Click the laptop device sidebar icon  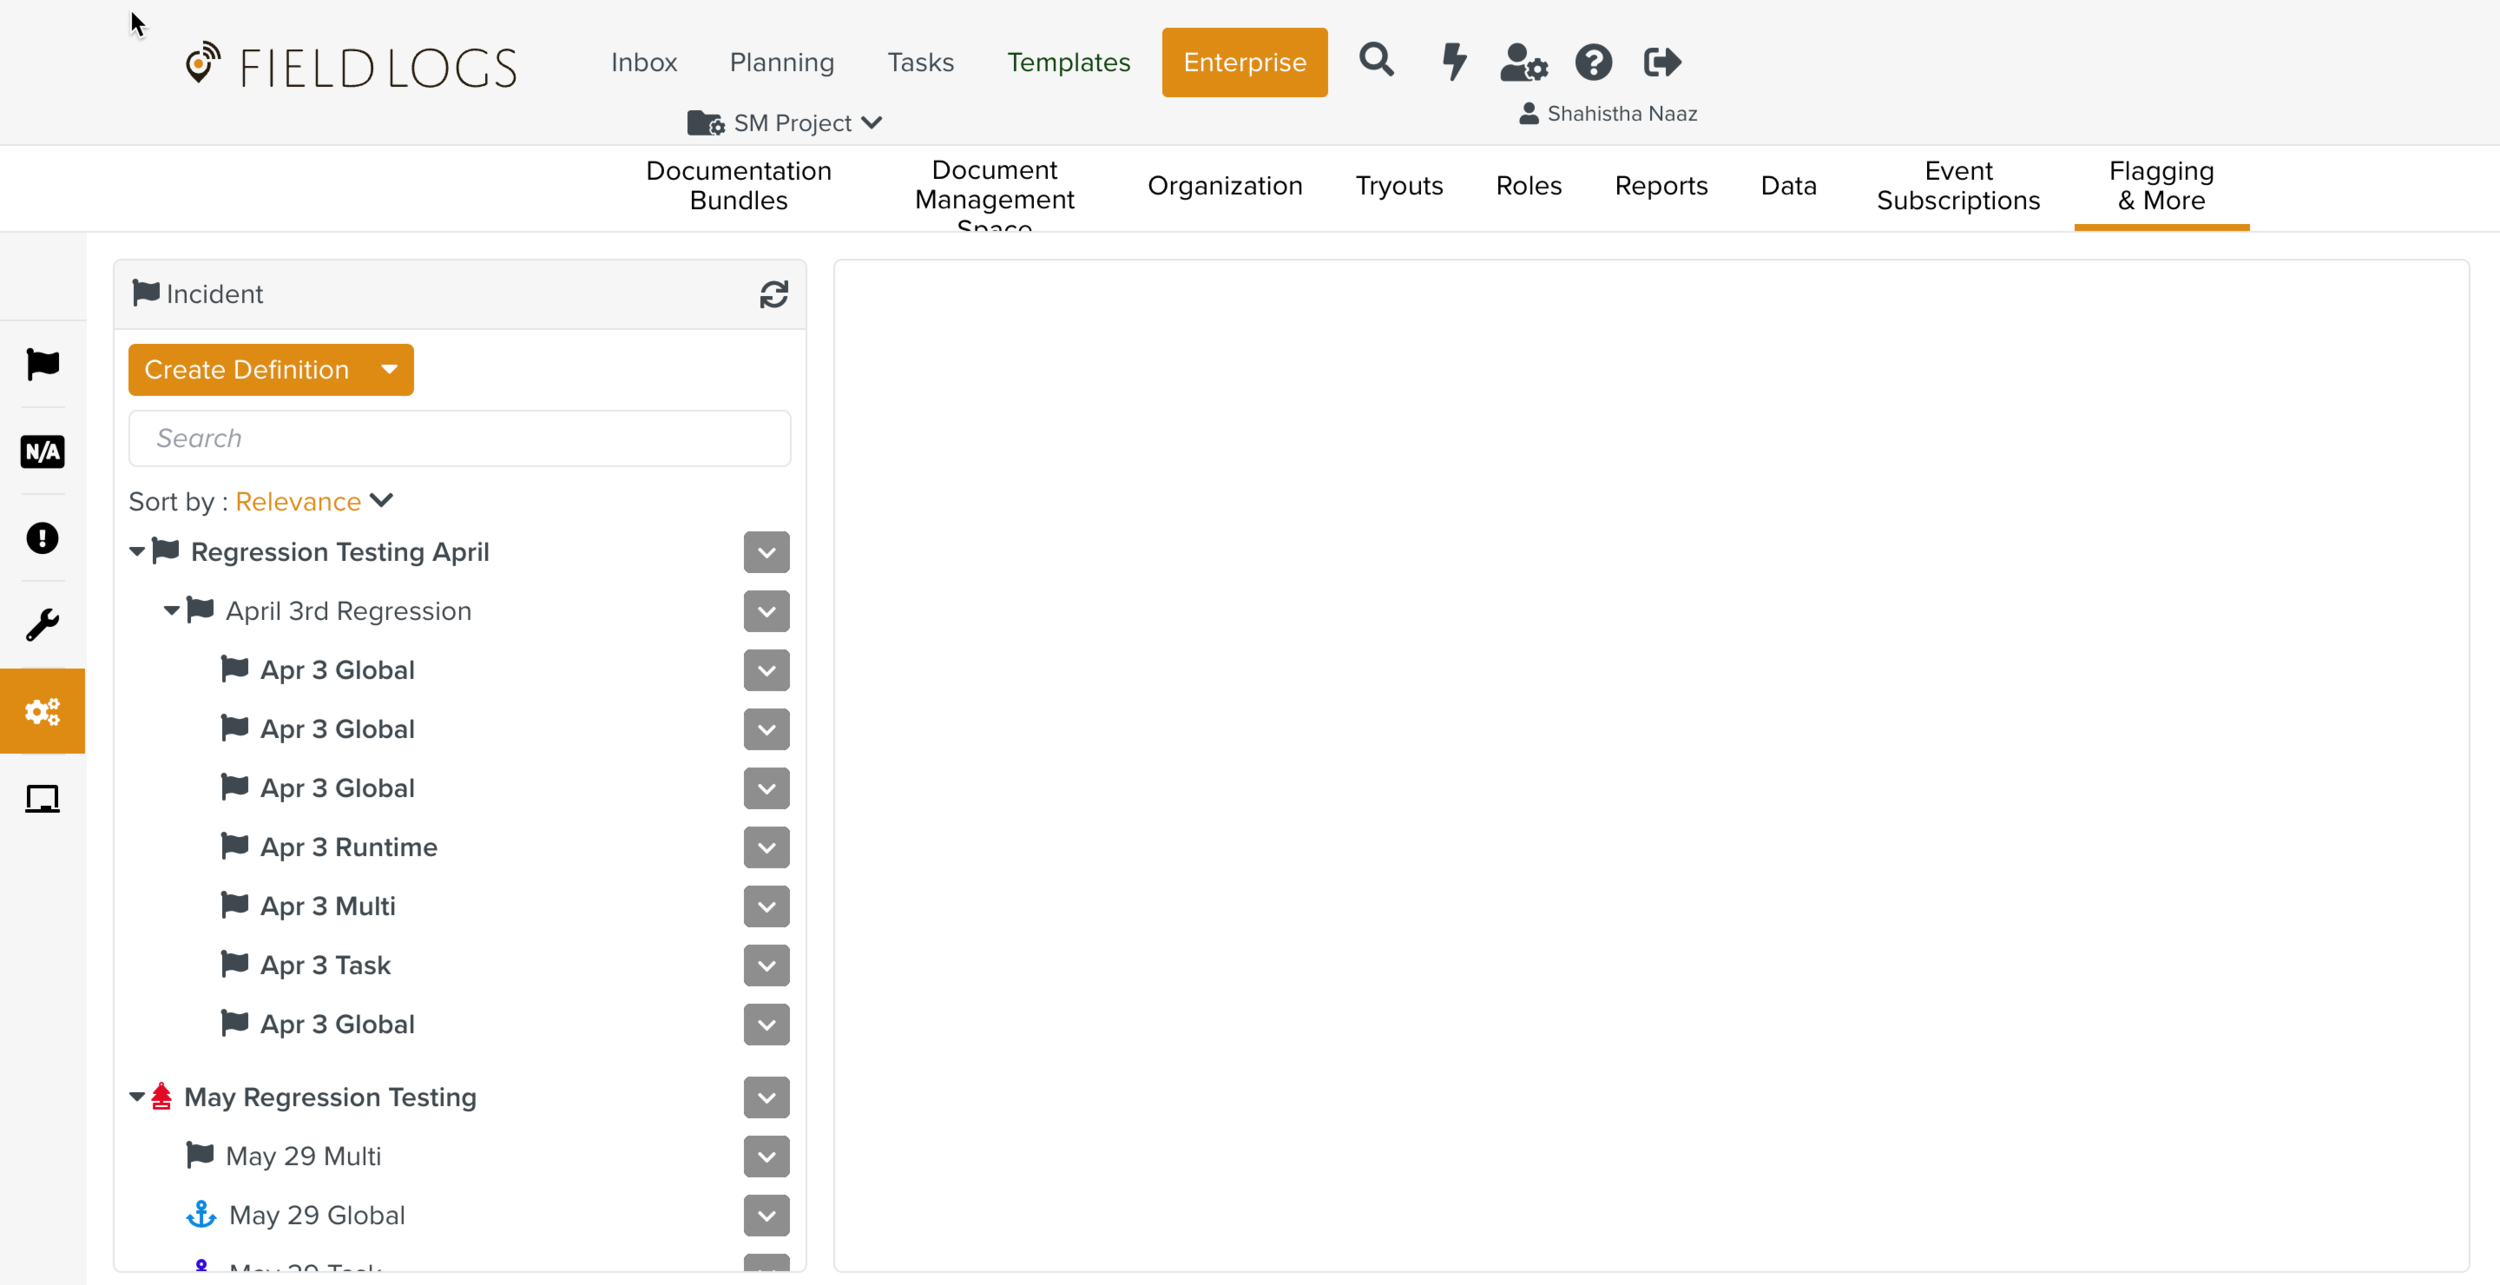point(42,798)
